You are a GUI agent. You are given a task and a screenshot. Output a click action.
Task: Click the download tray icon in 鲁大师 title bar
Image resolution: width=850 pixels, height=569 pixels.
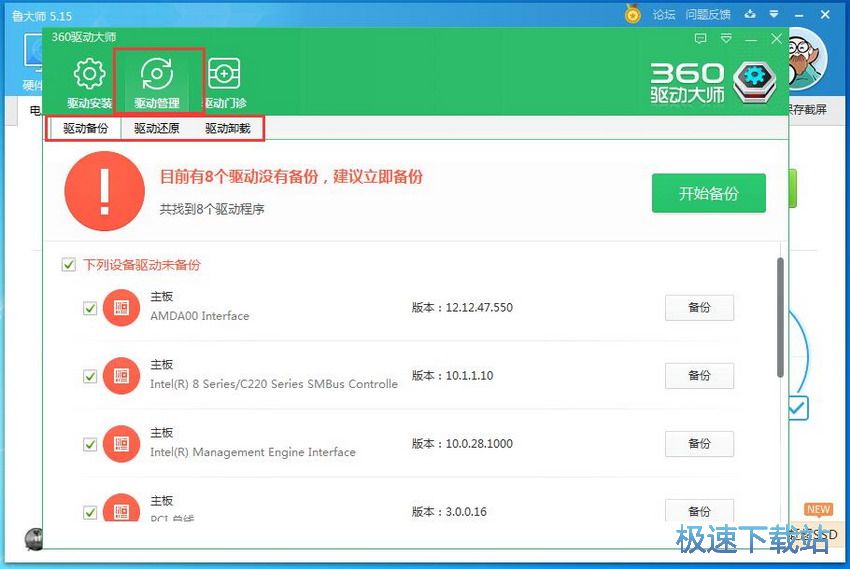(x=750, y=14)
